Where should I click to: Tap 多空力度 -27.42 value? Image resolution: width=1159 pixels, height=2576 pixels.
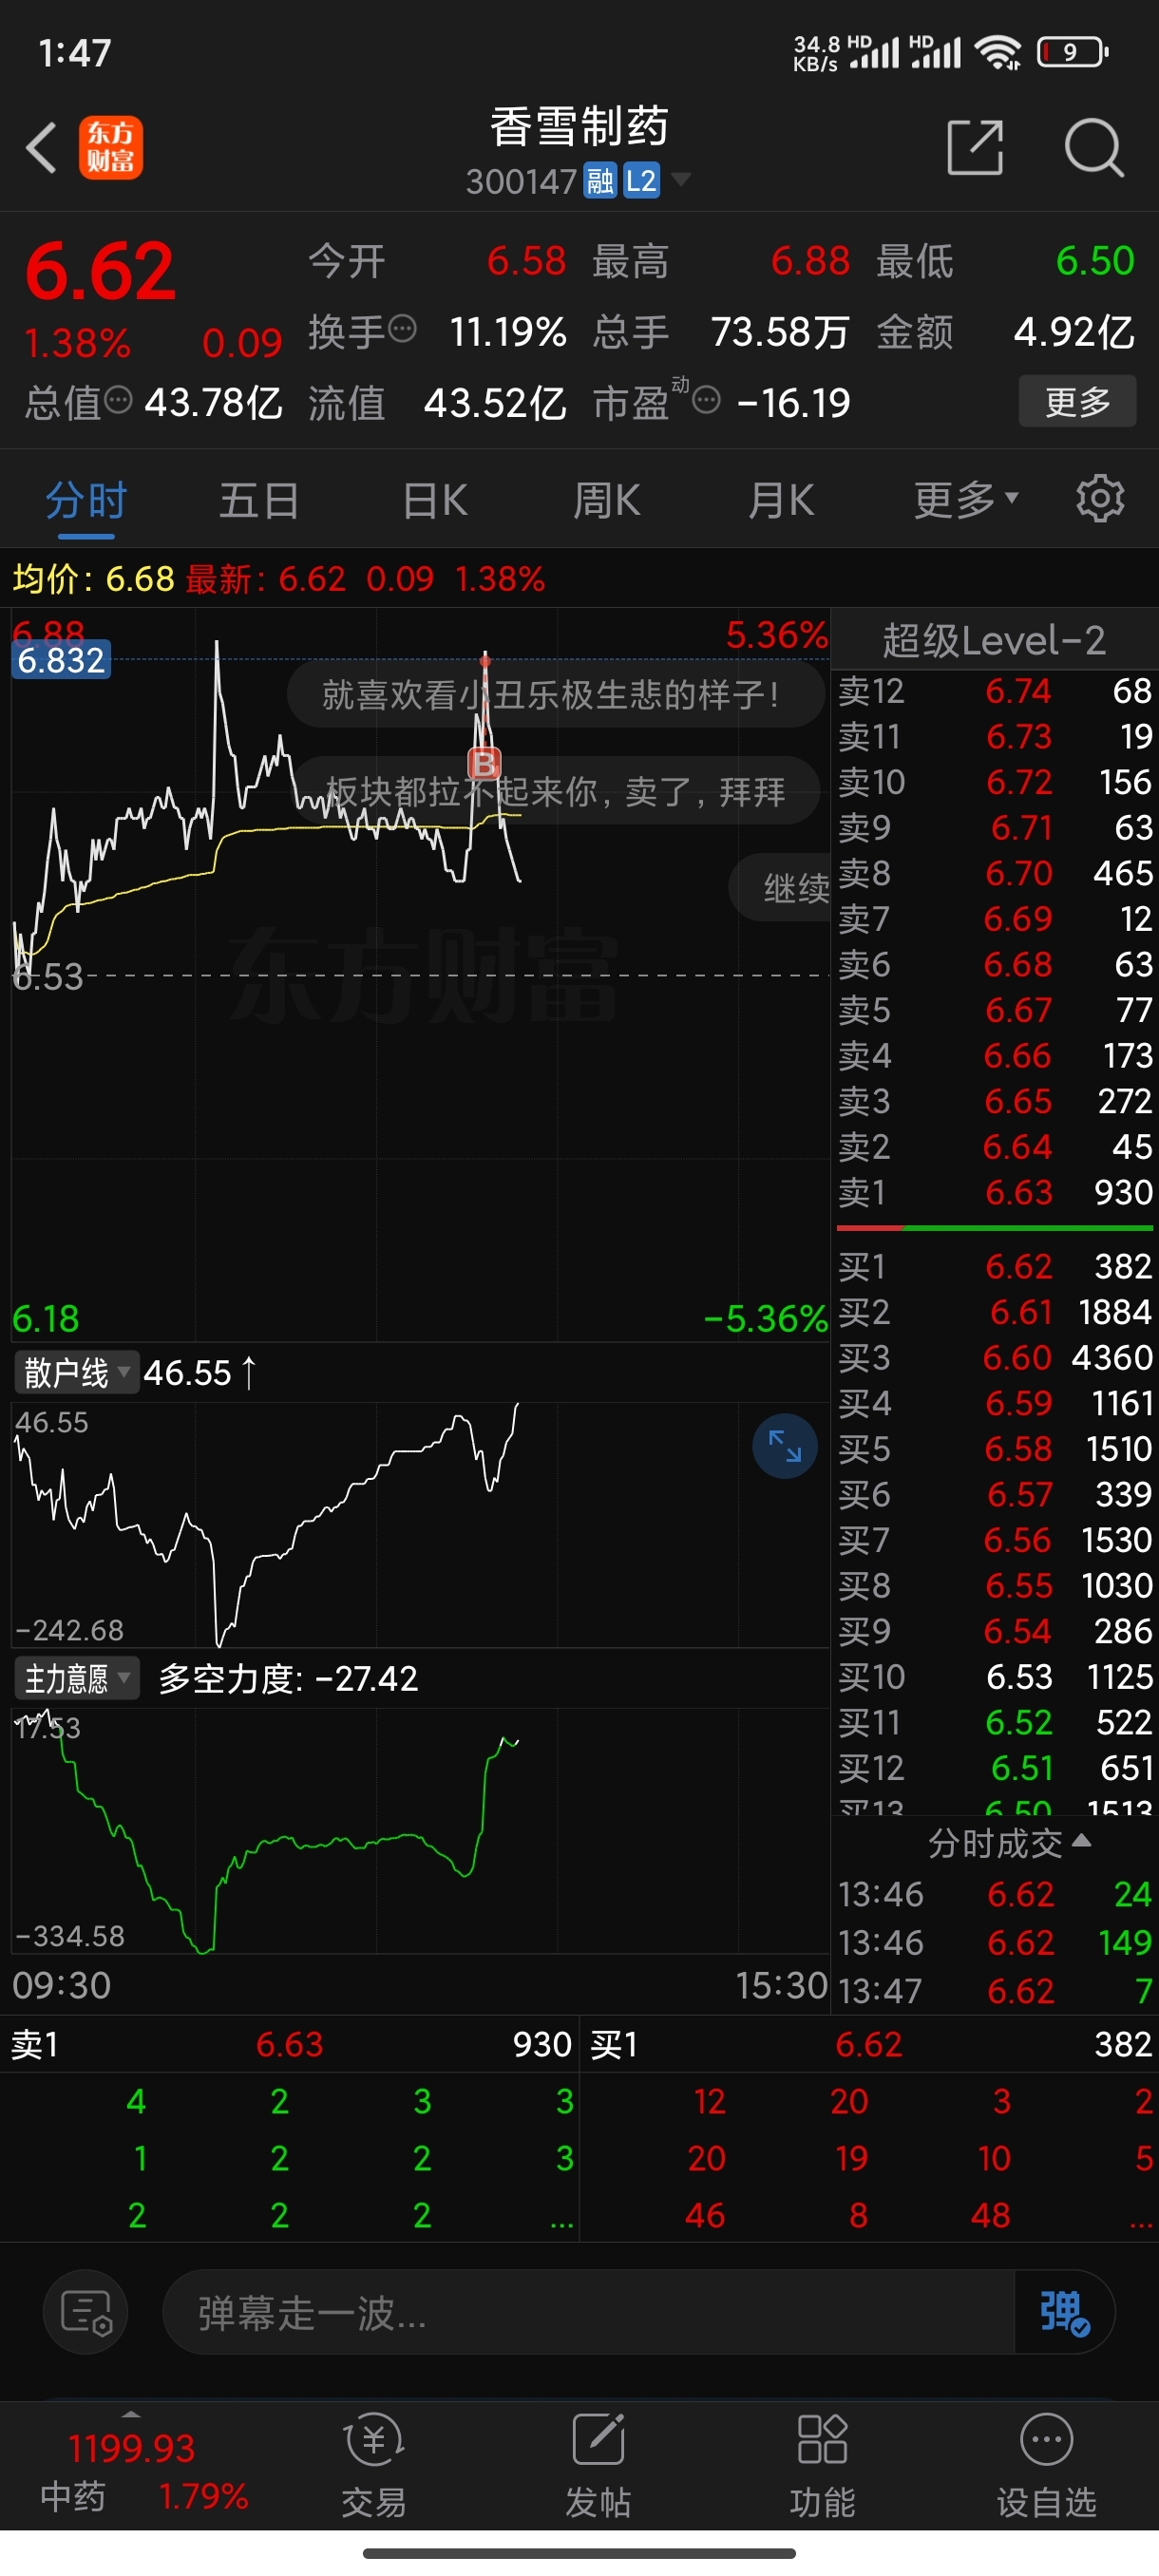click(x=288, y=1678)
